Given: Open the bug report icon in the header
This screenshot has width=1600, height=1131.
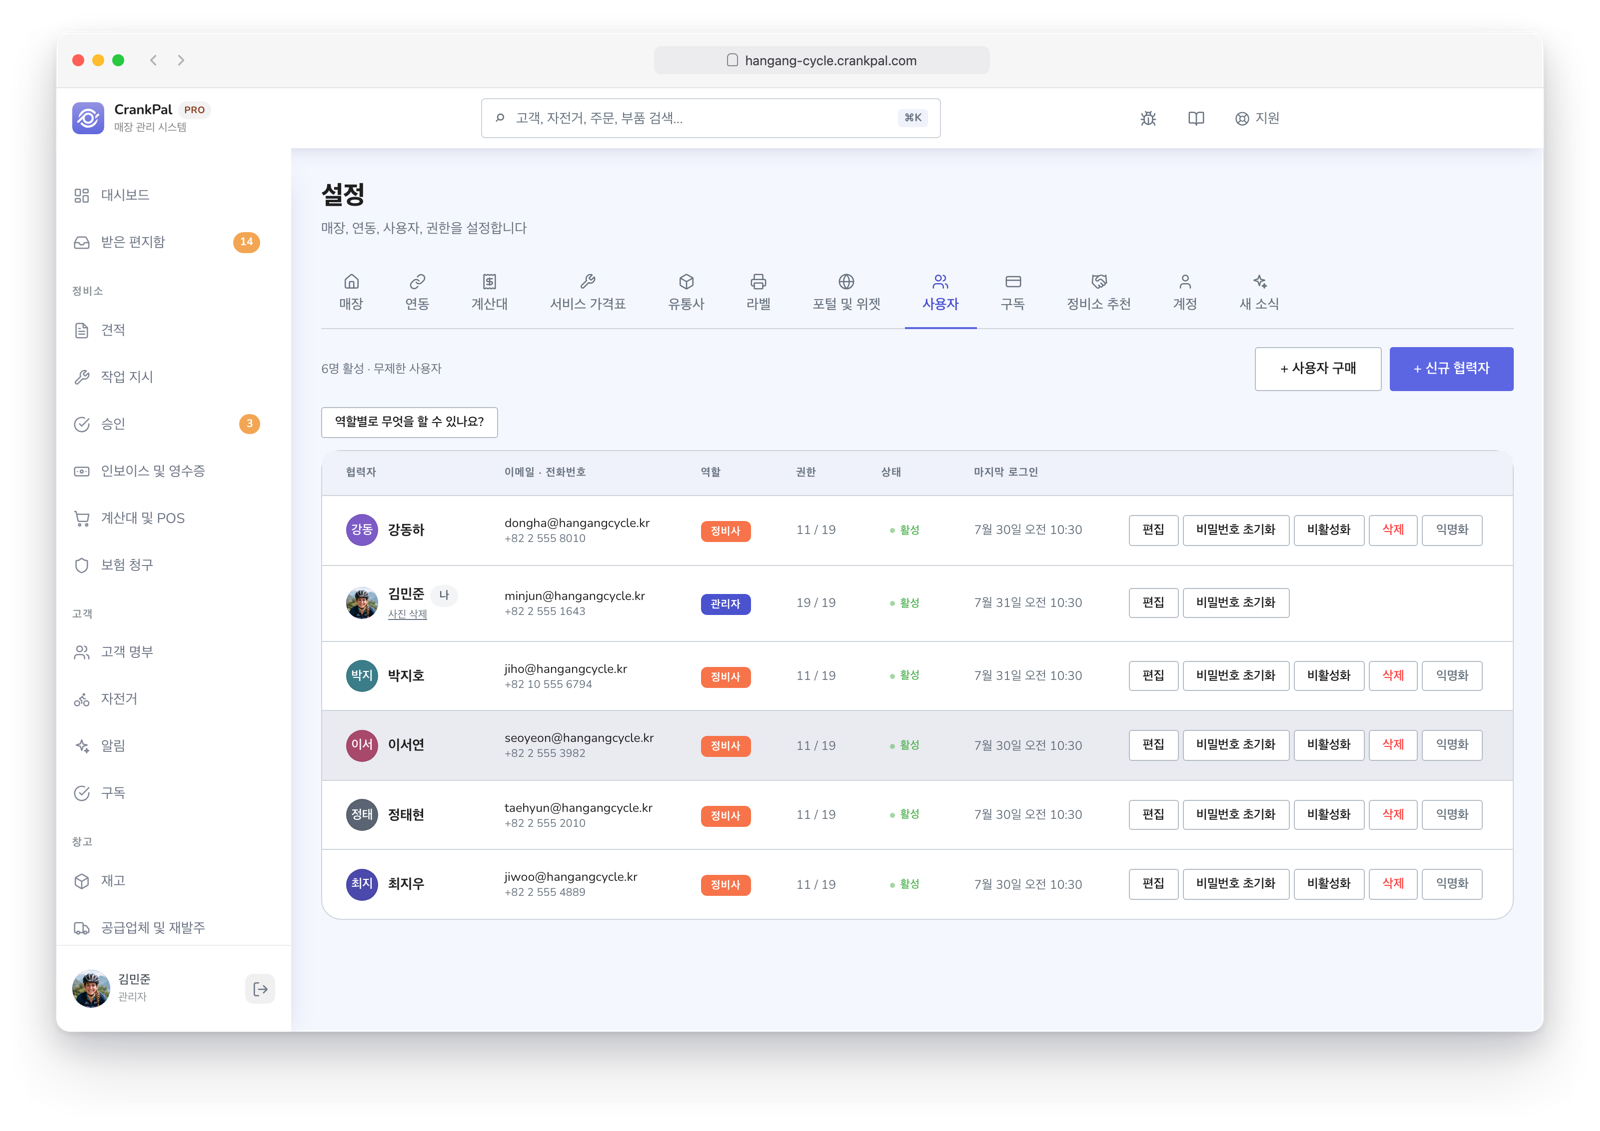Looking at the screenshot, I should [1148, 118].
